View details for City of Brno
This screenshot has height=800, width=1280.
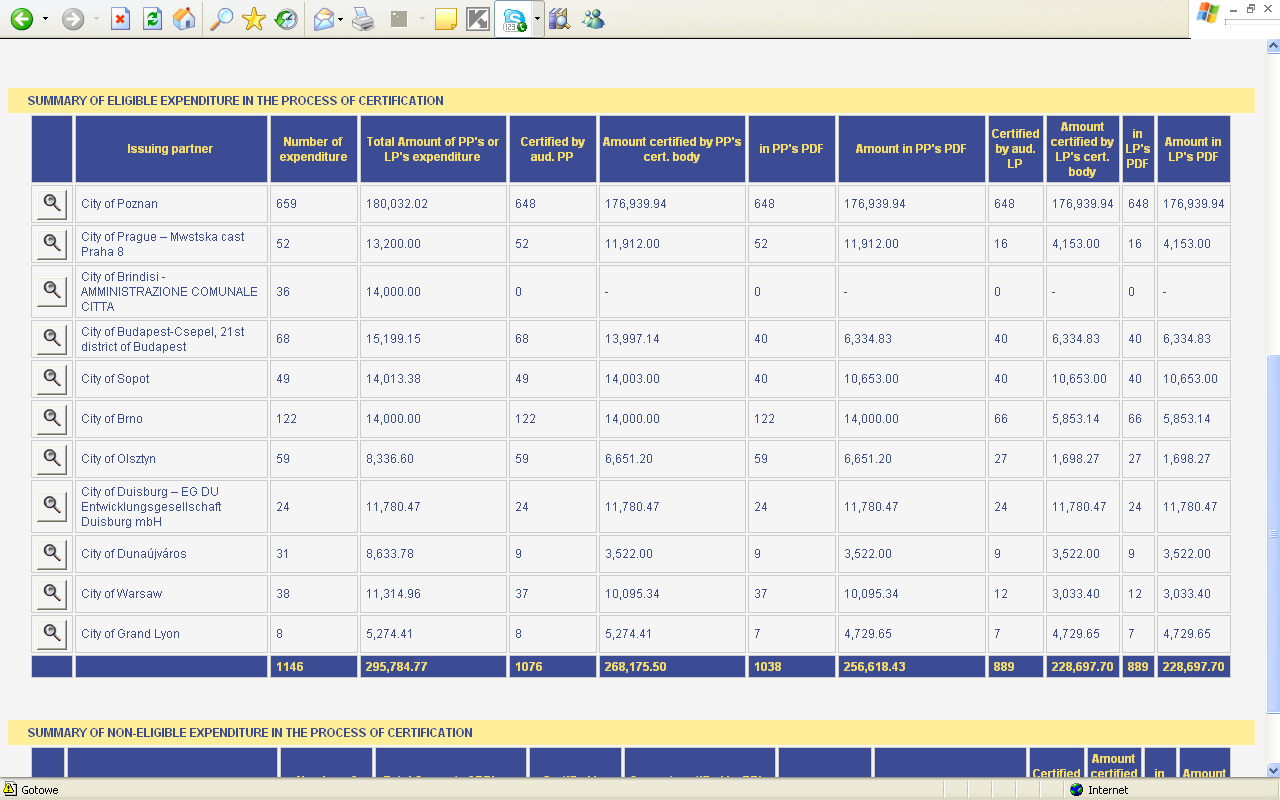pos(51,417)
